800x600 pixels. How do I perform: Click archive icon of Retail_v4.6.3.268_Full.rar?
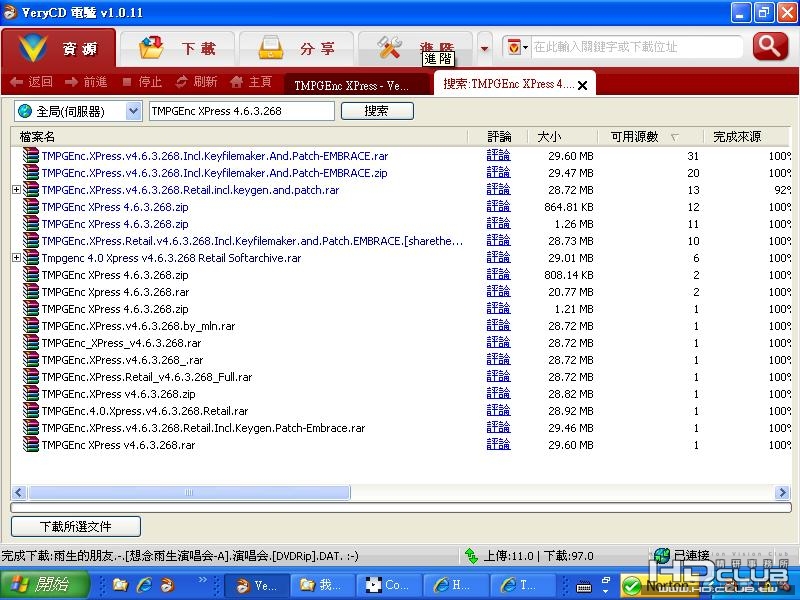pyautogui.click(x=31, y=377)
